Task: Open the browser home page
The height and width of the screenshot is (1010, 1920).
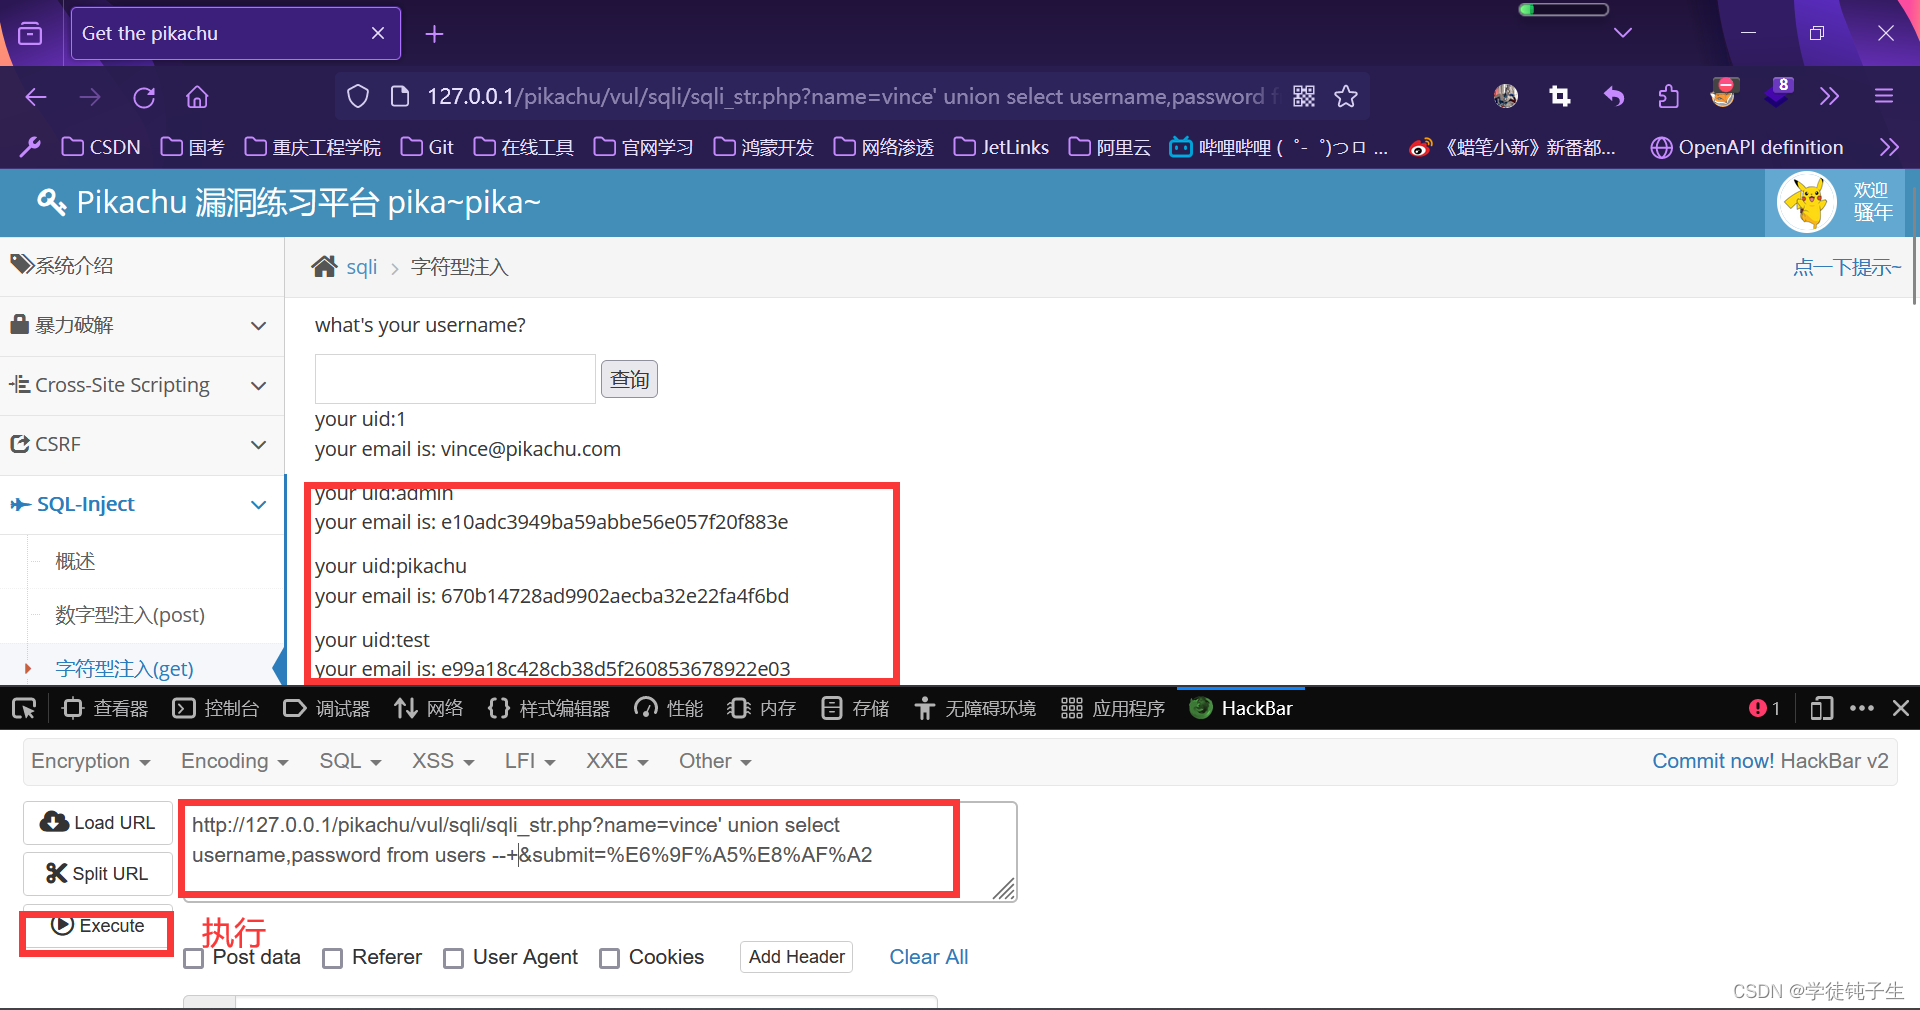Action: 197,97
